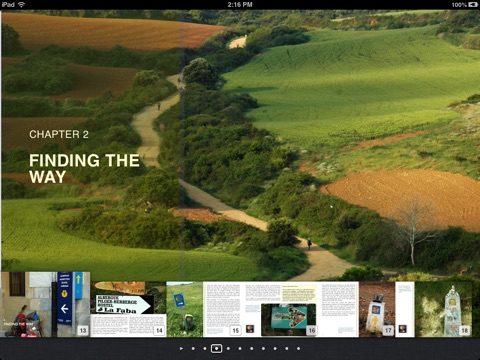
Task: Tap the "FINDING THE WAY" chapter title
Action: click(x=84, y=168)
